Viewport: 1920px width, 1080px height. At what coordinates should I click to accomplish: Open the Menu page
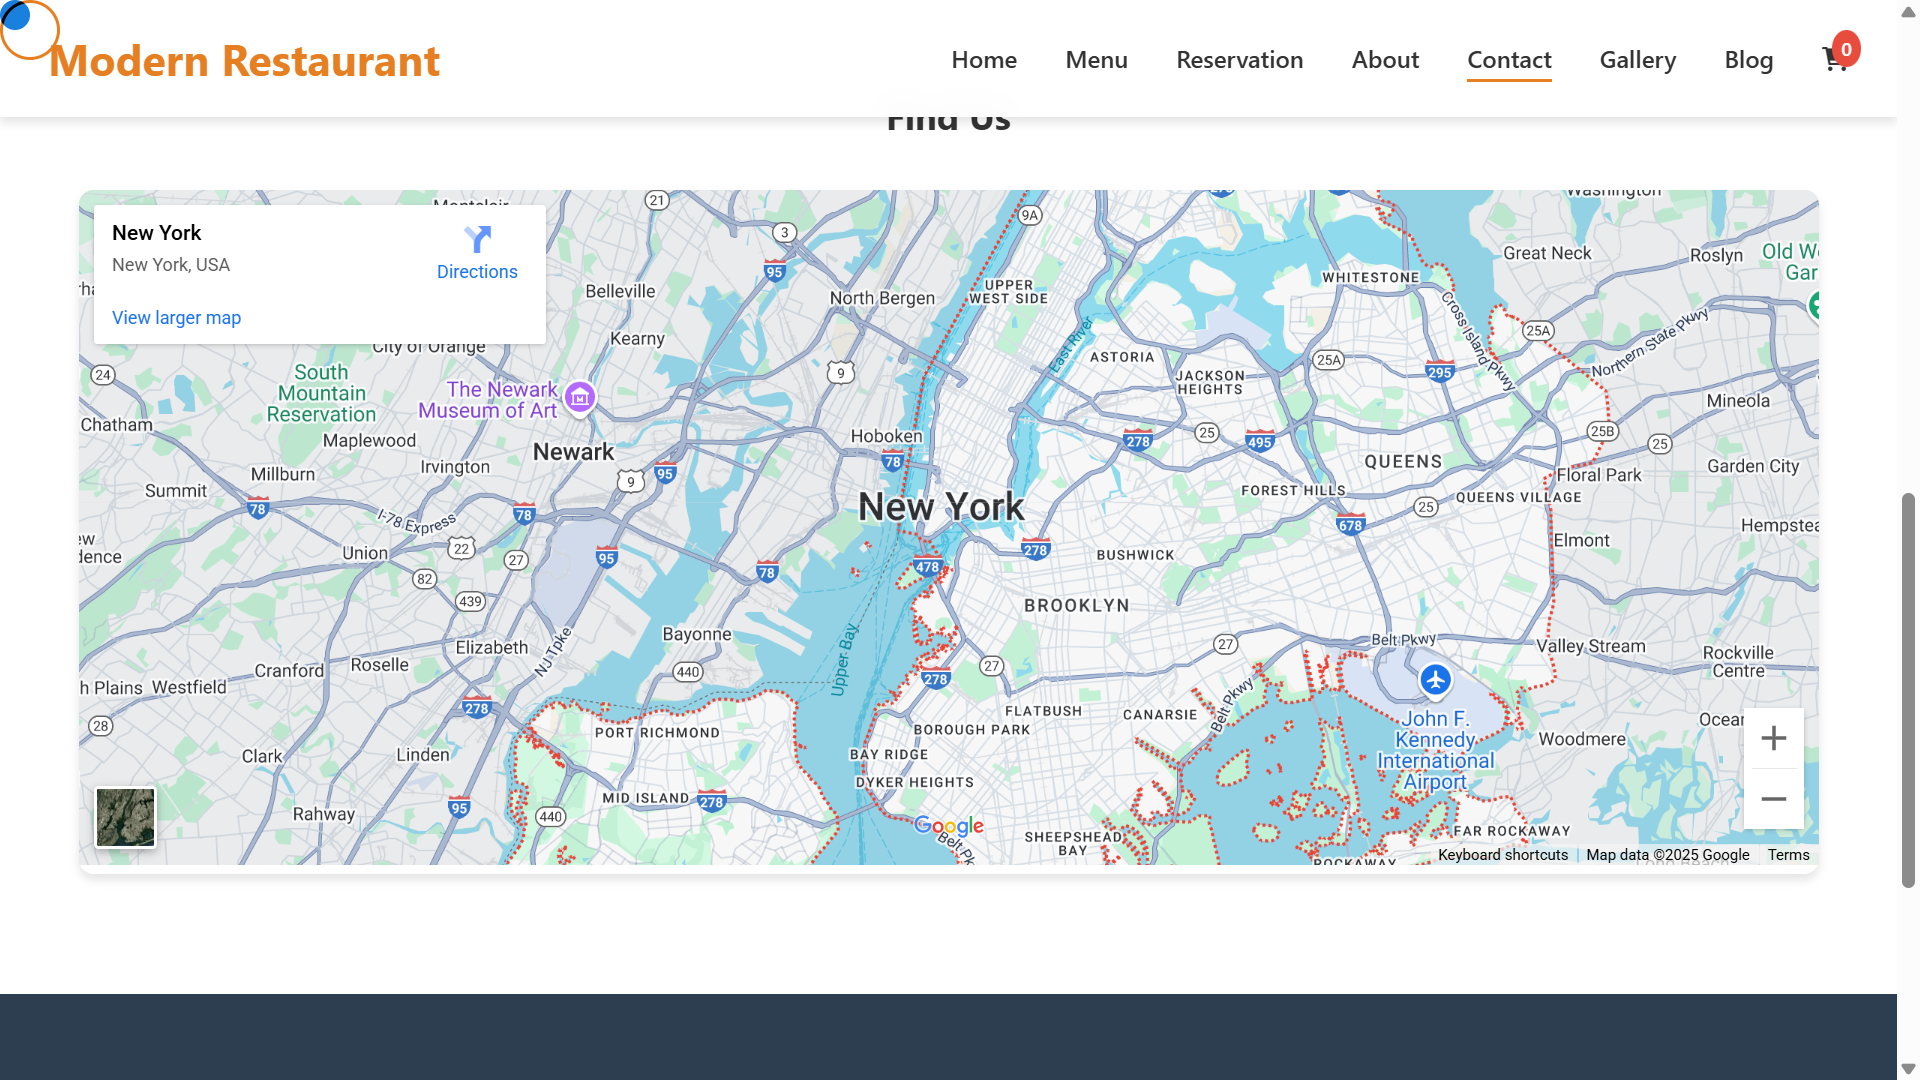pos(1096,60)
